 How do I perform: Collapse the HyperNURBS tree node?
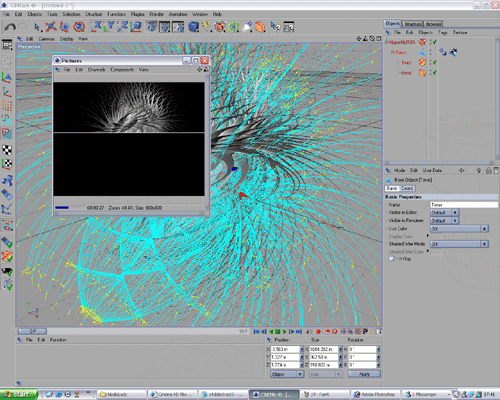point(387,42)
